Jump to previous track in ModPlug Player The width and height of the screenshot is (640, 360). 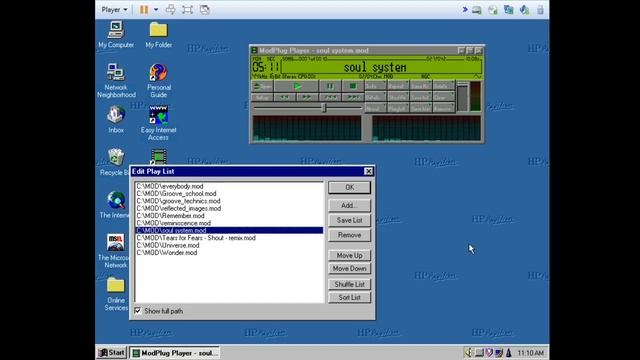click(330, 98)
